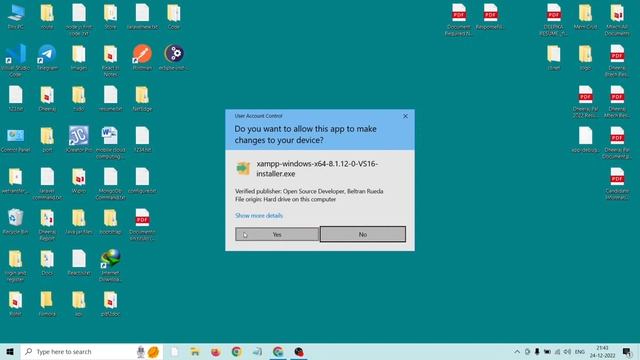Select the laravel command text file
Screen dimensions: 640x360
pos(47,184)
